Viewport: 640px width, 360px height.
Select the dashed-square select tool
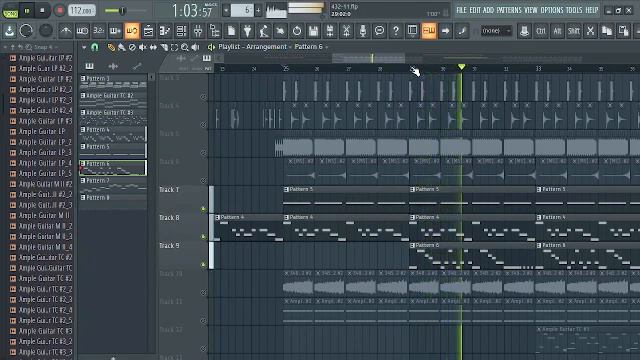(x=174, y=47)
